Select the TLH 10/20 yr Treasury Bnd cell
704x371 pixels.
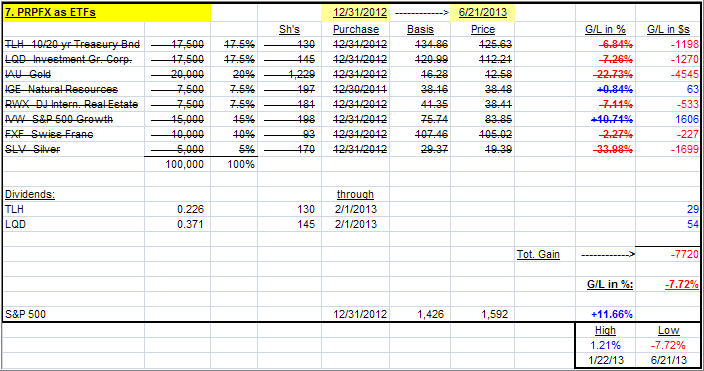pyautogui.click(x=73, y=44)
